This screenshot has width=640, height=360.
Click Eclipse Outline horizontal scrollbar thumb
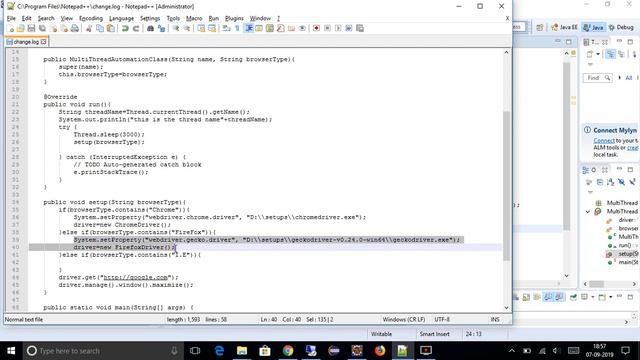coord(596,284)
